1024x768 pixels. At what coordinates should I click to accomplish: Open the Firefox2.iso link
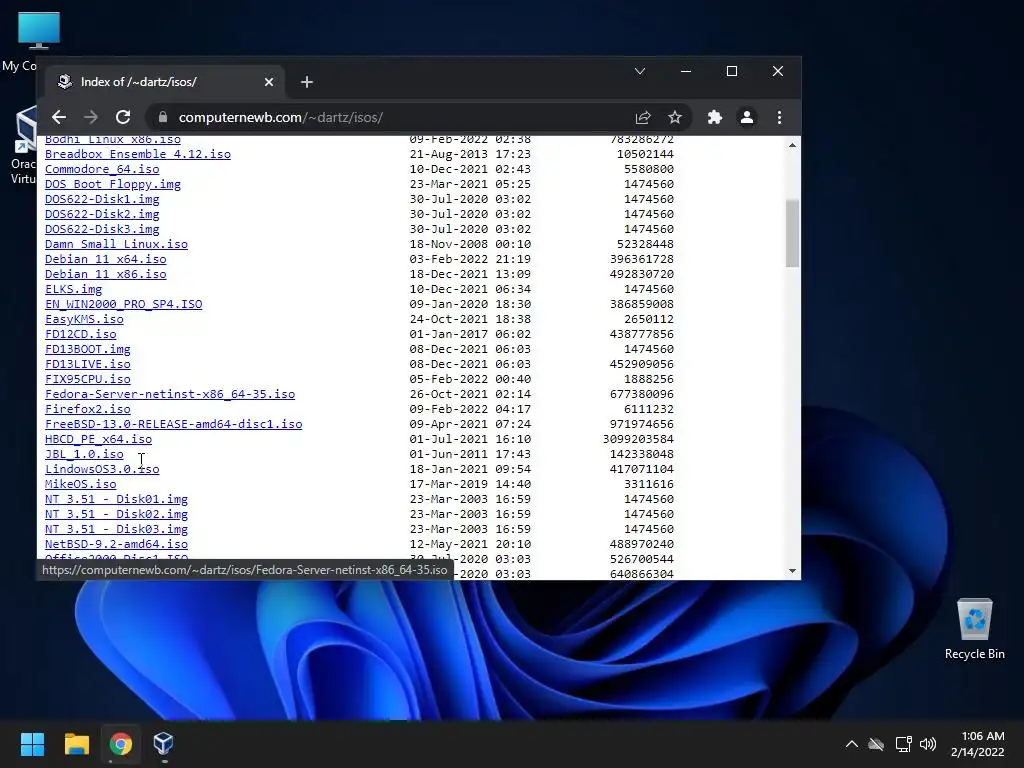[x=88, y=409]
